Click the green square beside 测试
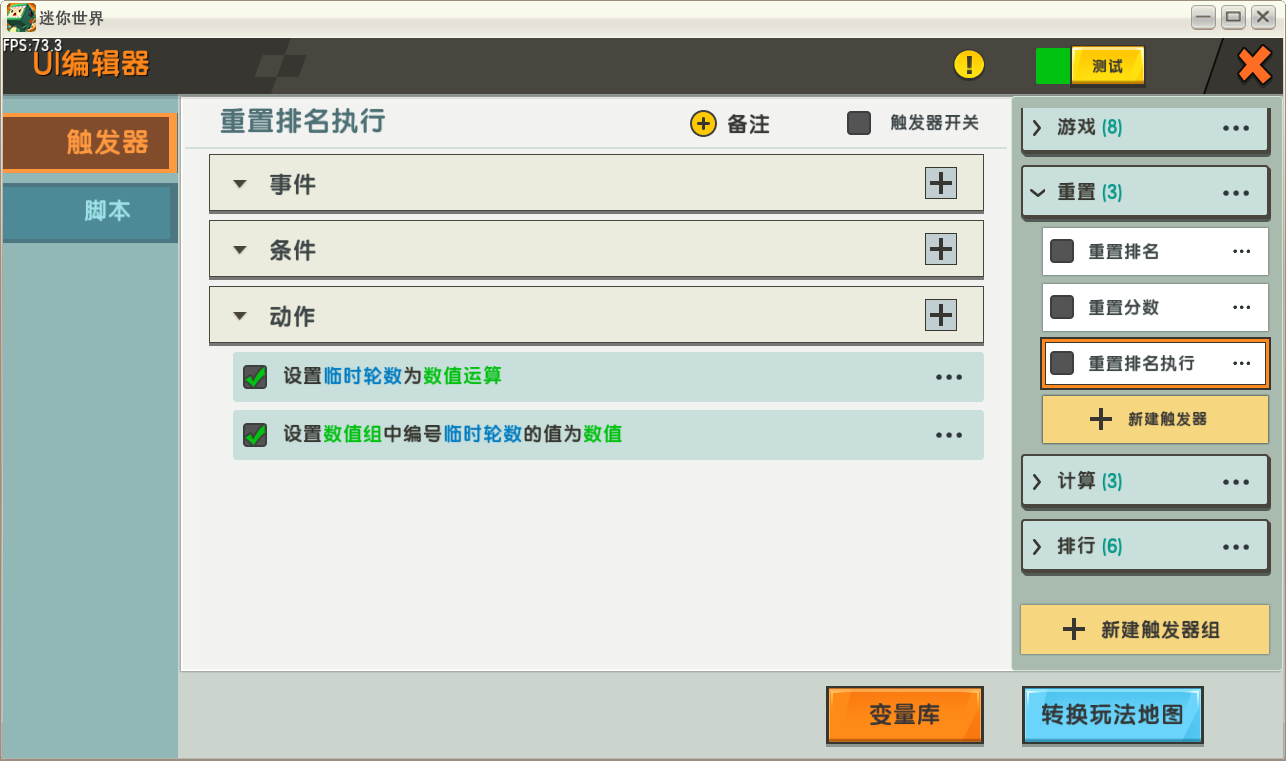This screenshot has height=761, width=1286. [x=1052, y=66]
